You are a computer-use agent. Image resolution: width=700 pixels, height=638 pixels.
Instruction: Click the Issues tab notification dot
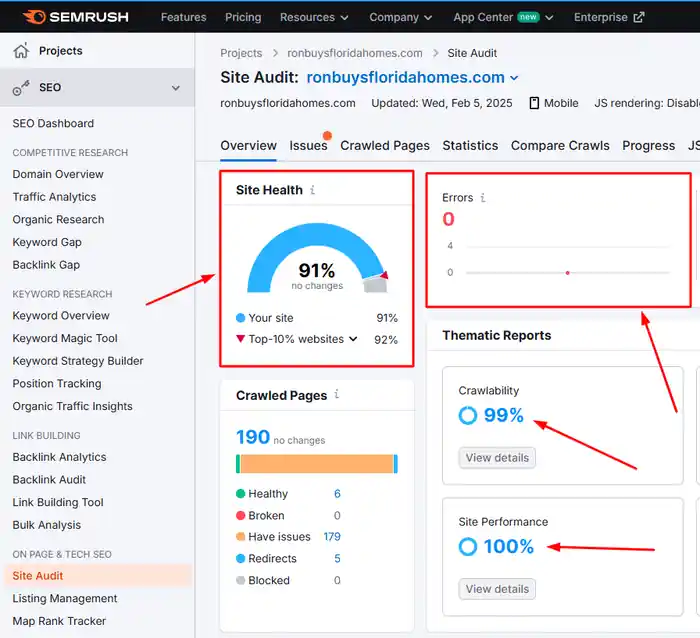click(327, 135)
